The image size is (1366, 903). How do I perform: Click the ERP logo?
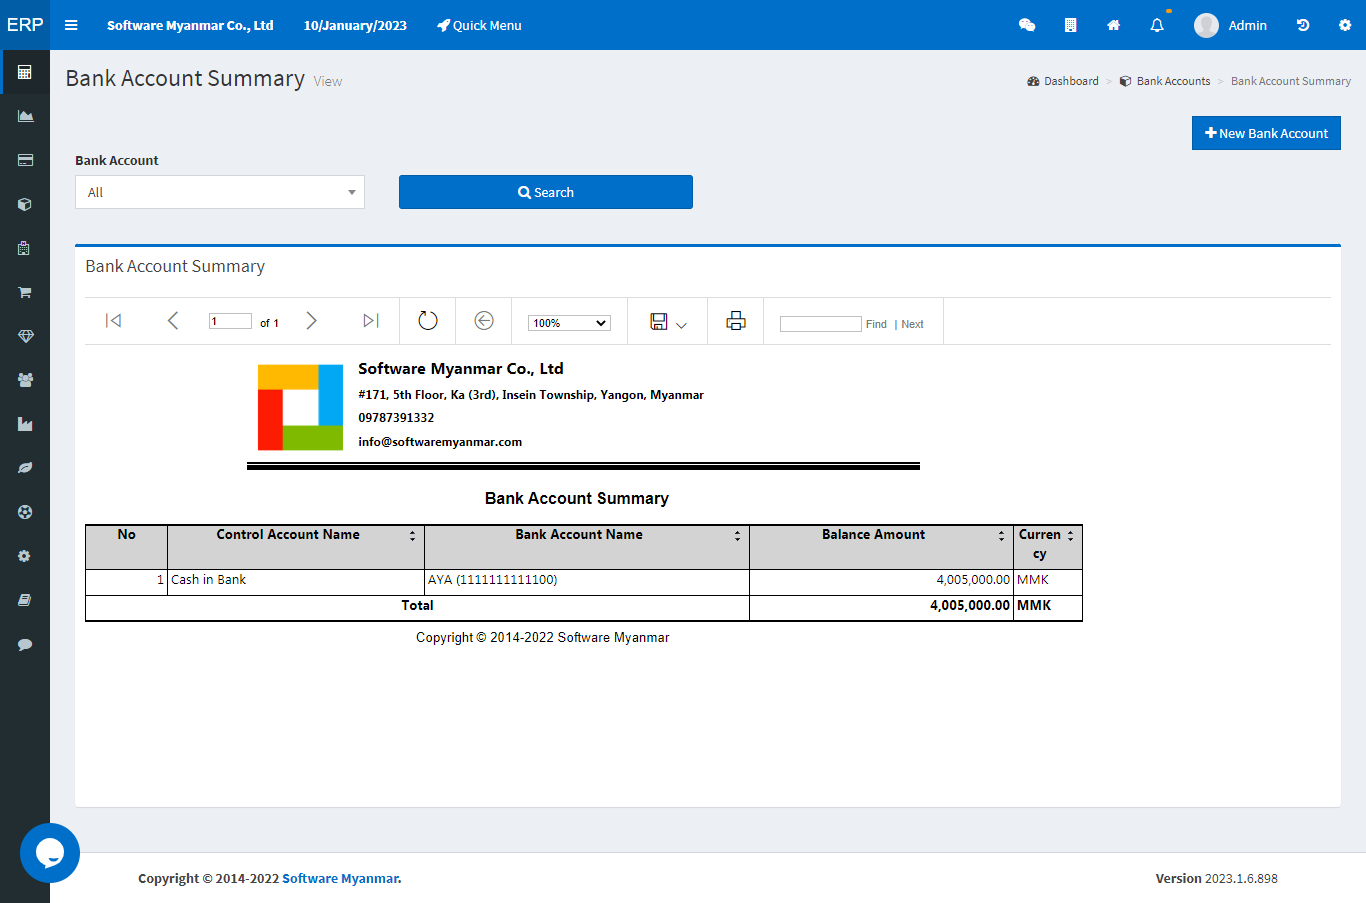point(25,25)
